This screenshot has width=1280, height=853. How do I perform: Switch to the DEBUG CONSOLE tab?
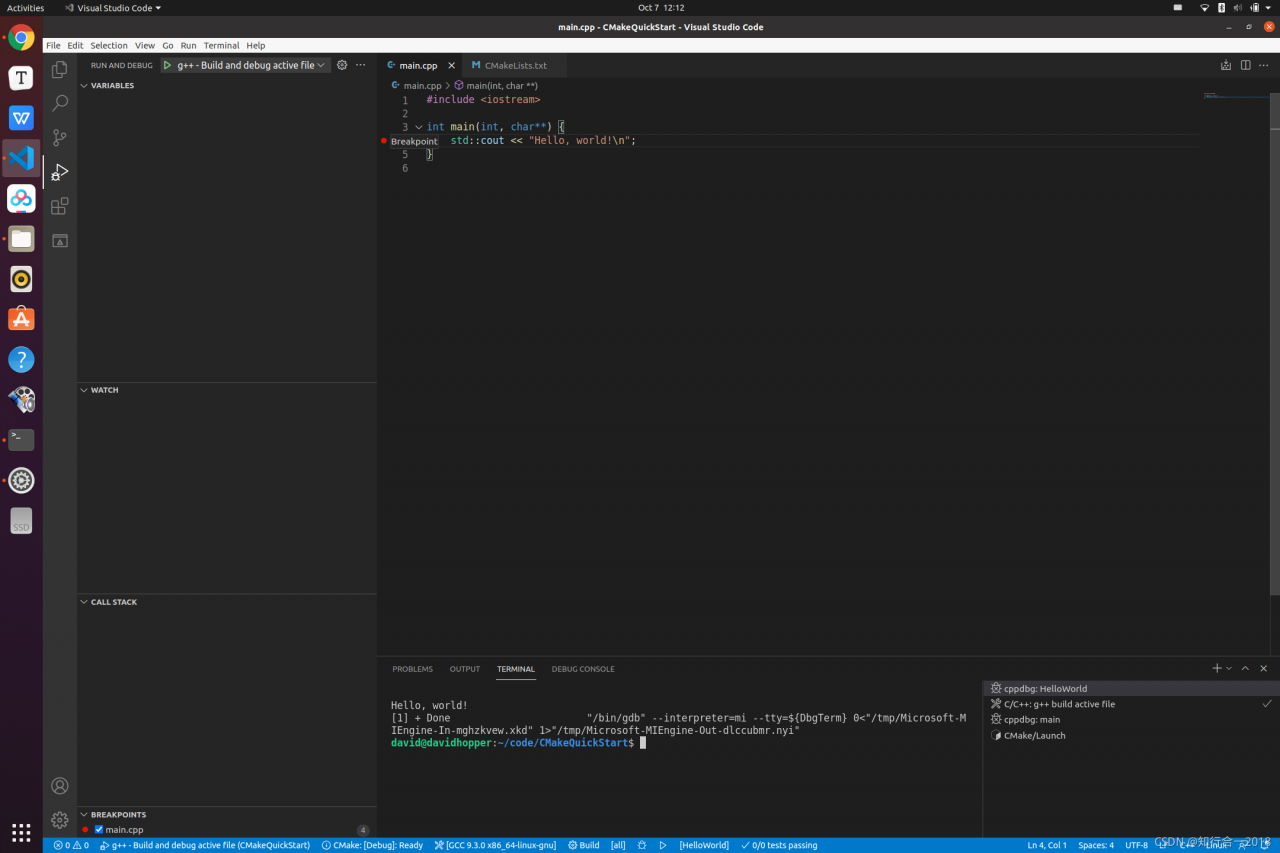[583, 669]
